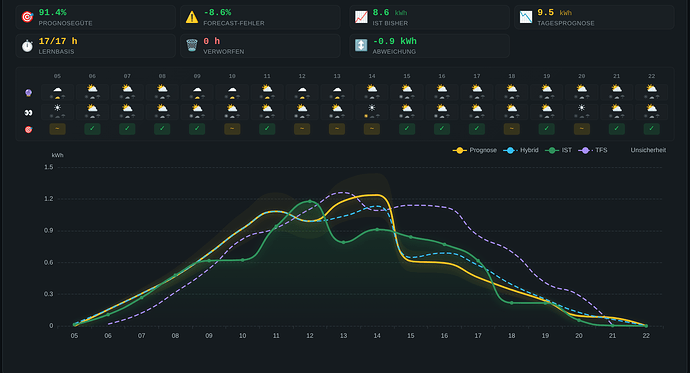This screenshot has width=690, height=373.
Task: Toggle the Hybrid series in legend
Action: (521, 150)
